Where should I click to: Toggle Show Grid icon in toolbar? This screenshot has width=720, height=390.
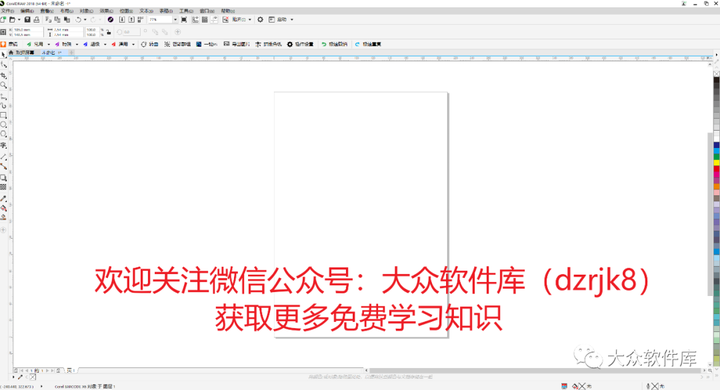tap(205, 19)
